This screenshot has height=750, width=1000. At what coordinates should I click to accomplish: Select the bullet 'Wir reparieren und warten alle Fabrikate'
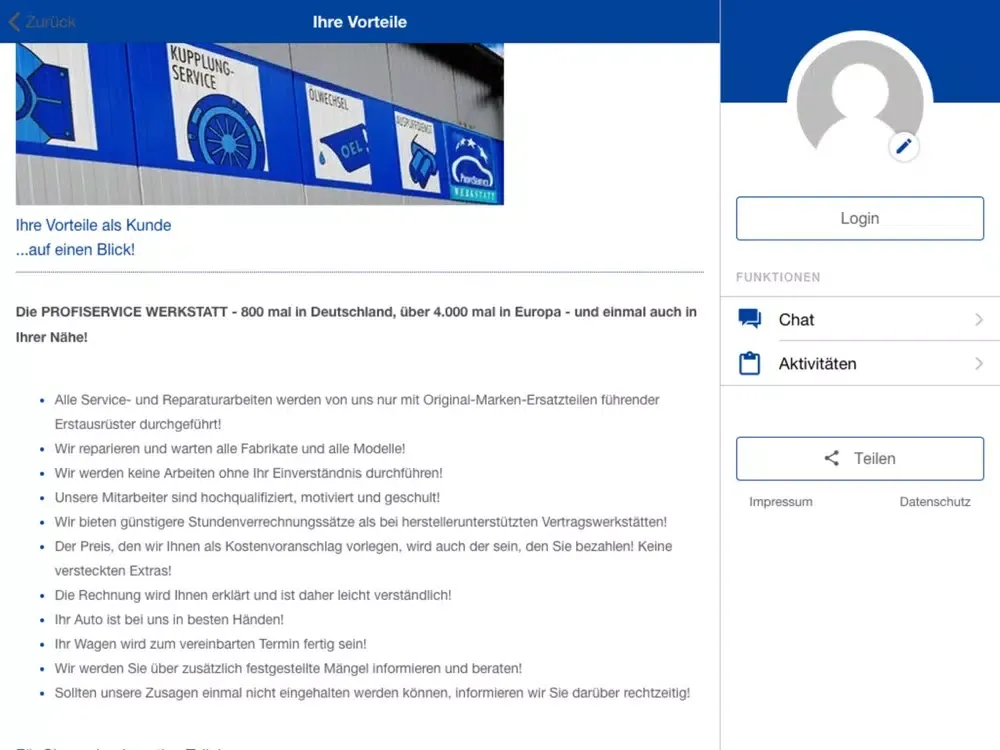click(x=230, y=448)
